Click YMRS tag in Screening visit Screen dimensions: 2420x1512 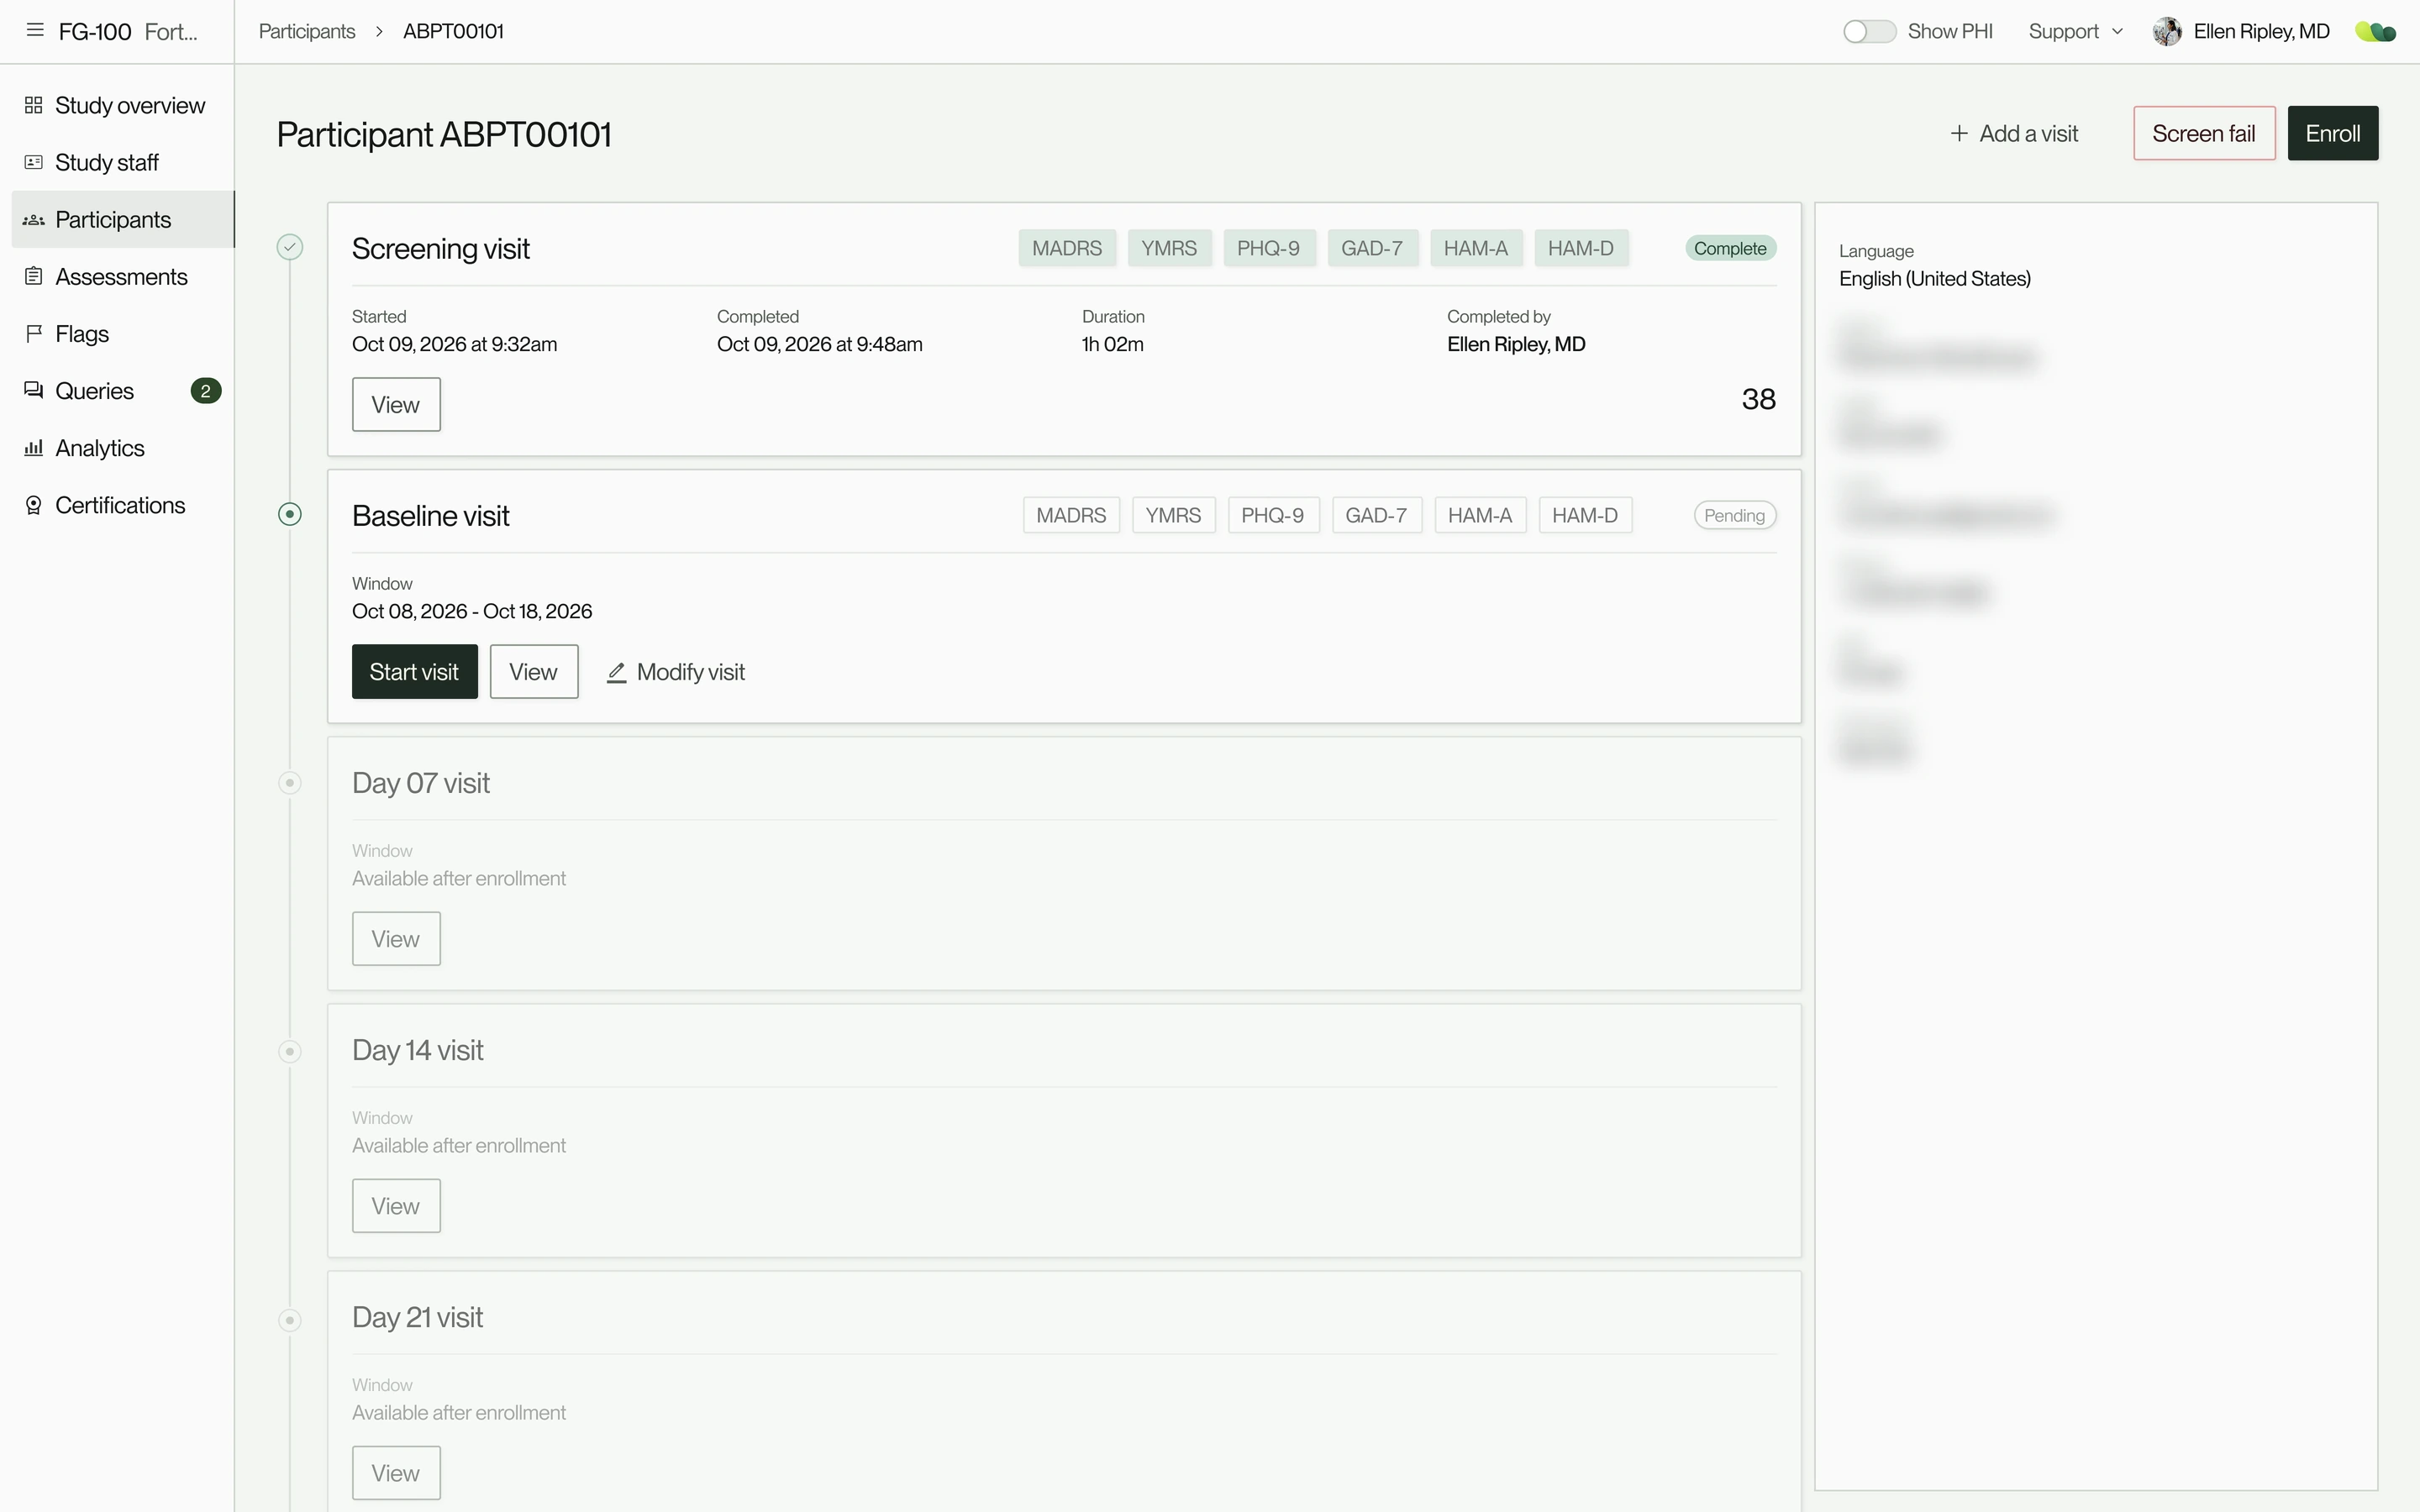coord(1169,248)
